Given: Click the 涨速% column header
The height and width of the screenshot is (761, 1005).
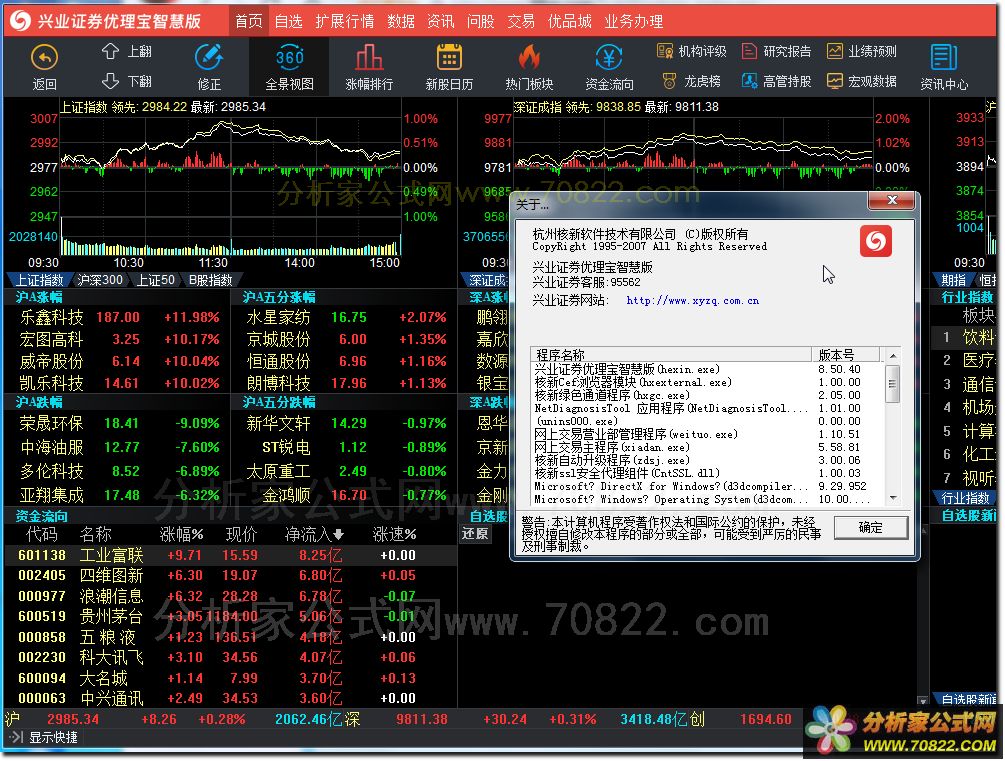Looking at the screenshot, I should (x=394, y=535).
